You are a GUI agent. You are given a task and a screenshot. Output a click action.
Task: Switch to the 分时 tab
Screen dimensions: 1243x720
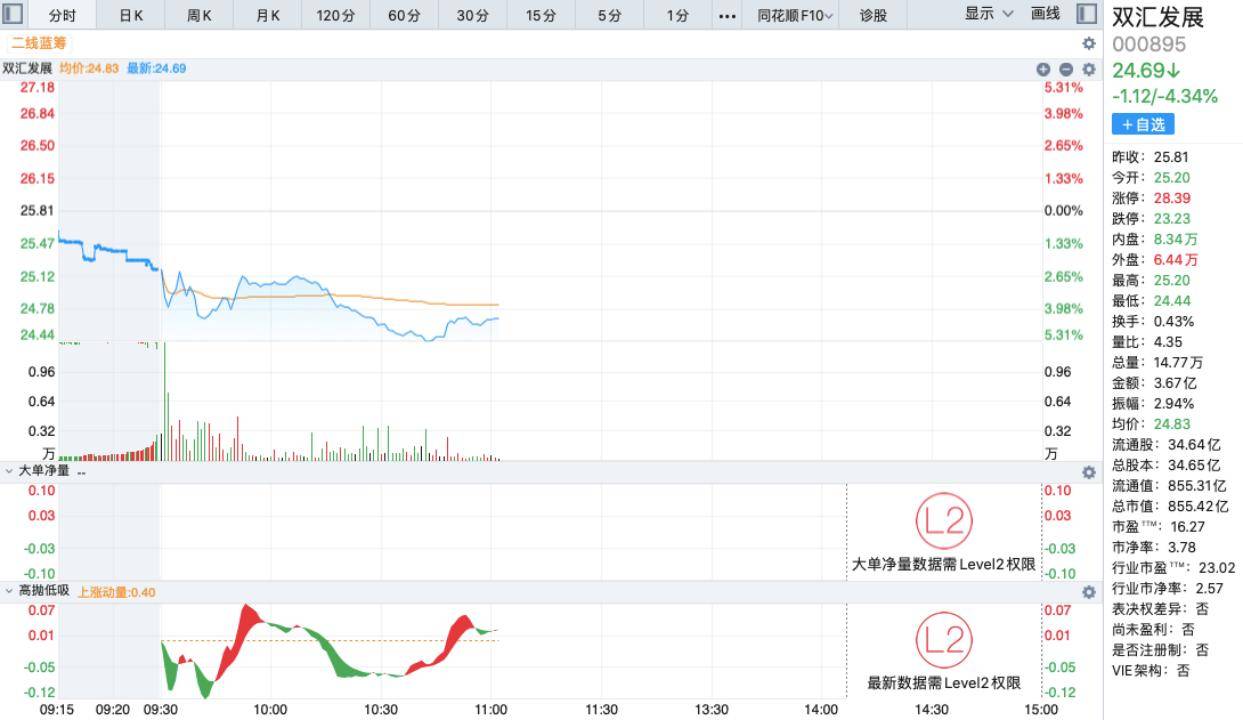click(x=62, y=15)
